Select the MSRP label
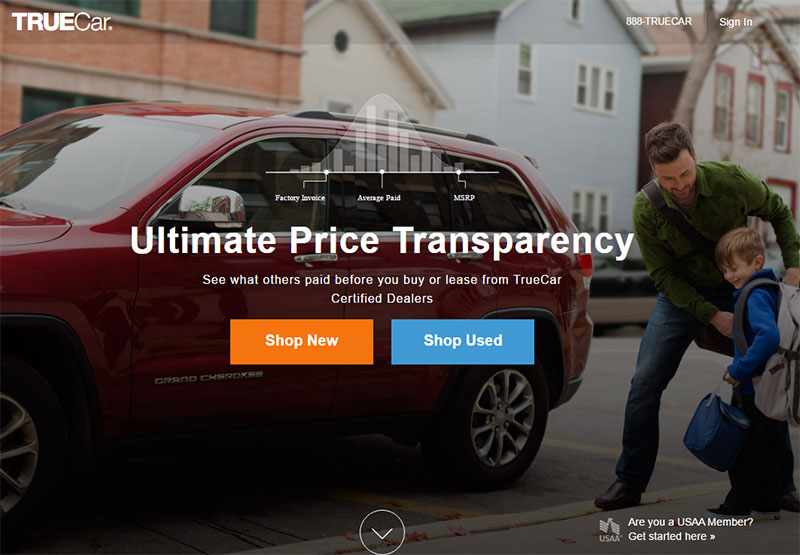 tap(464, 198)
